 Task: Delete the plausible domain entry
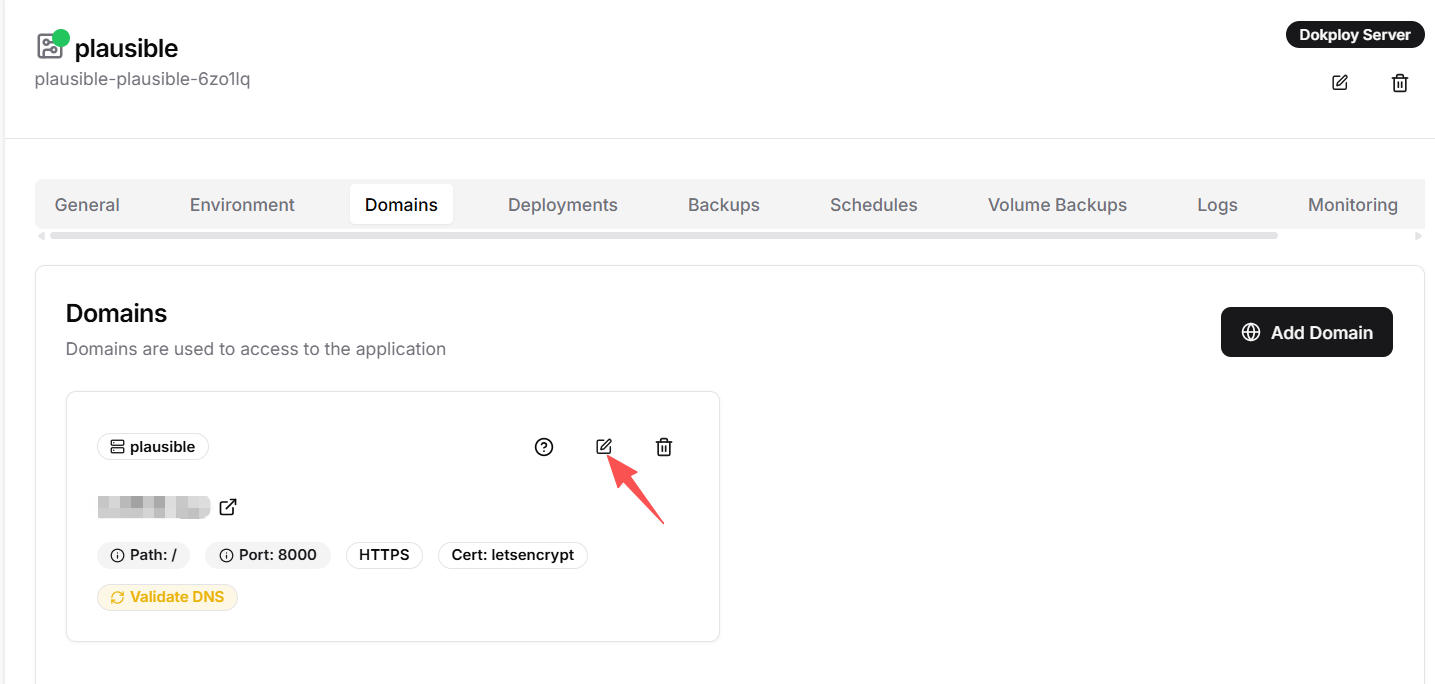[x=664, y=447]
